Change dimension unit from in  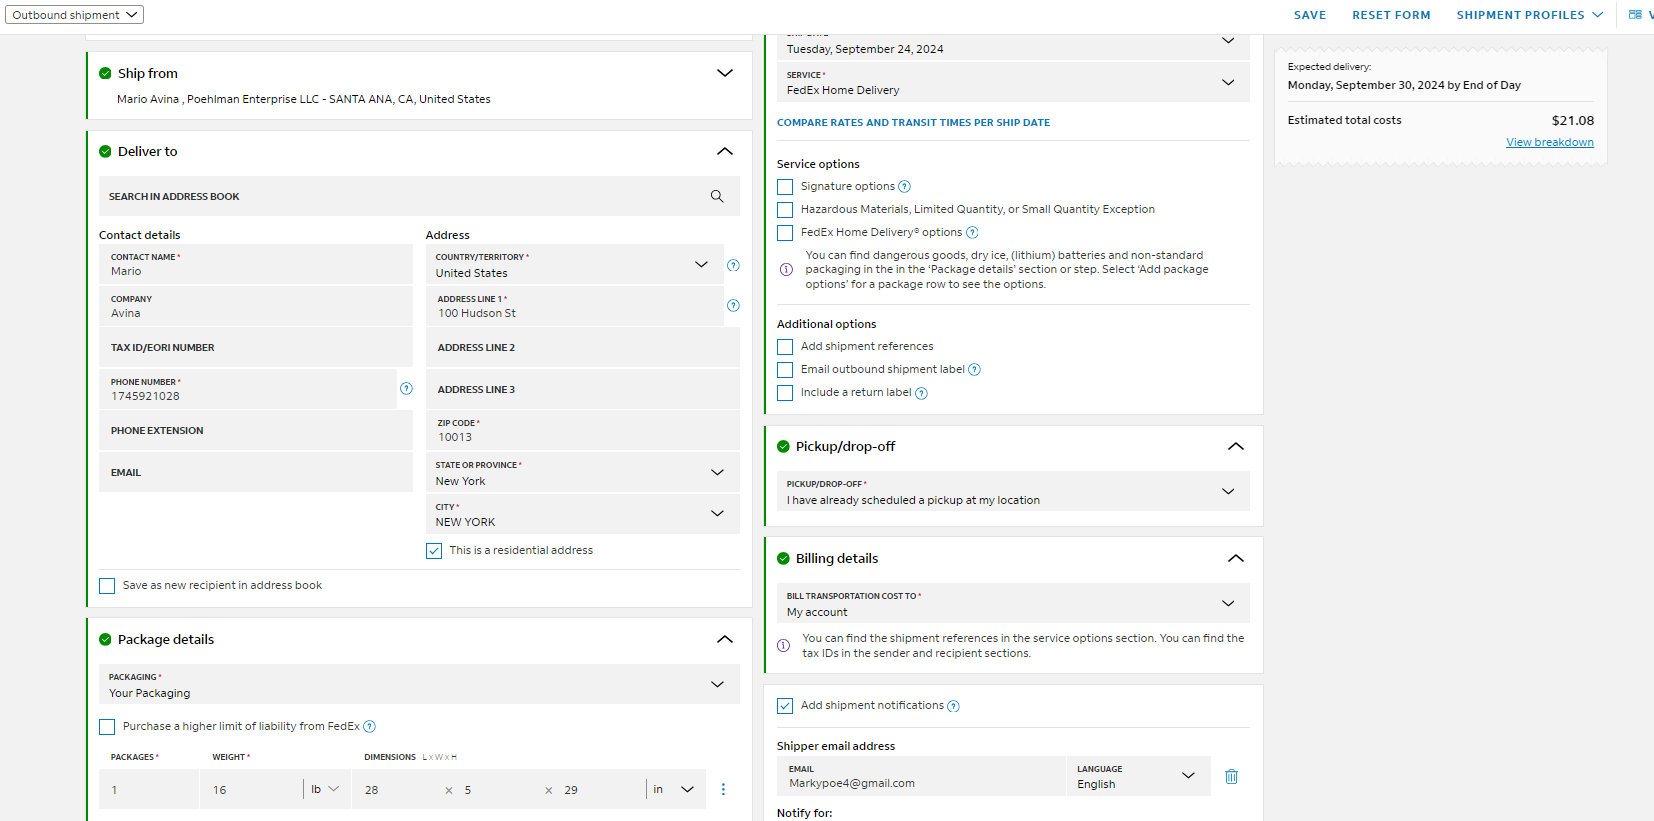coord(674,789)
